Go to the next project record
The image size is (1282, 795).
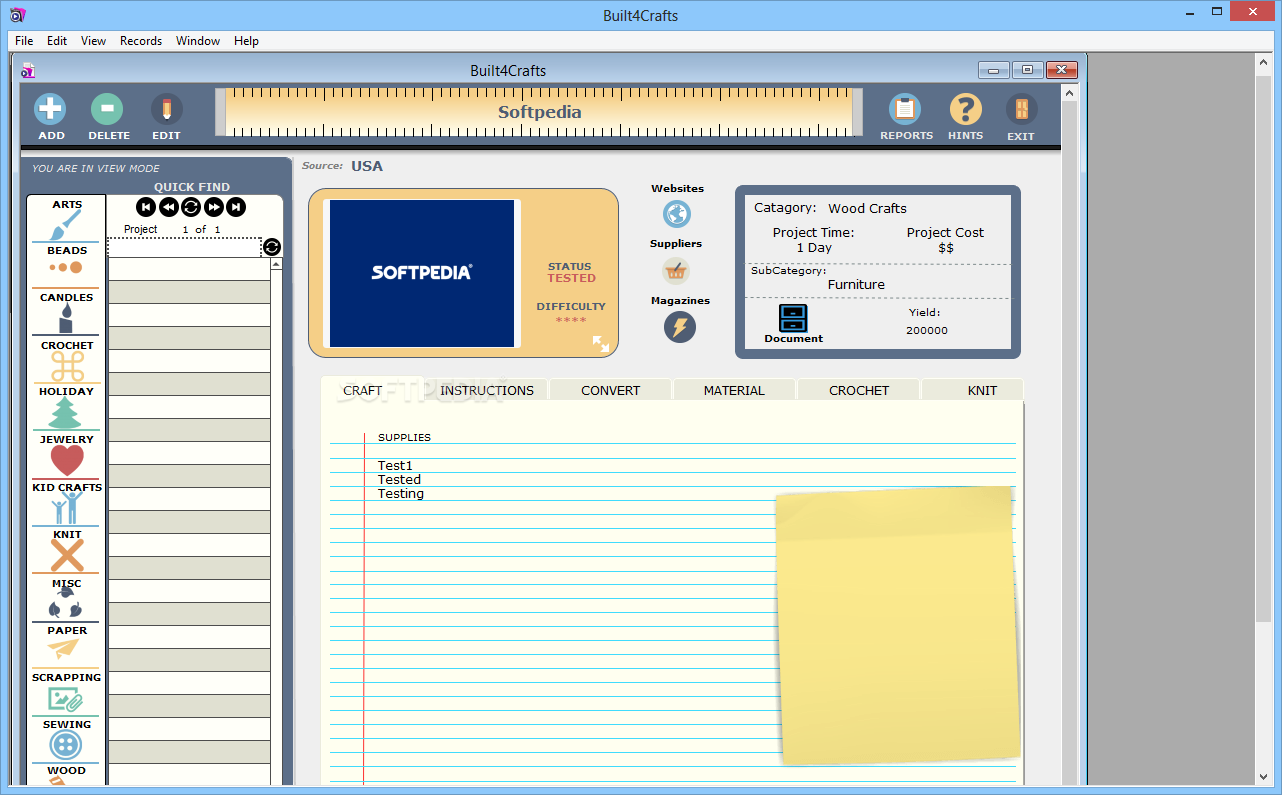point(214,207)
